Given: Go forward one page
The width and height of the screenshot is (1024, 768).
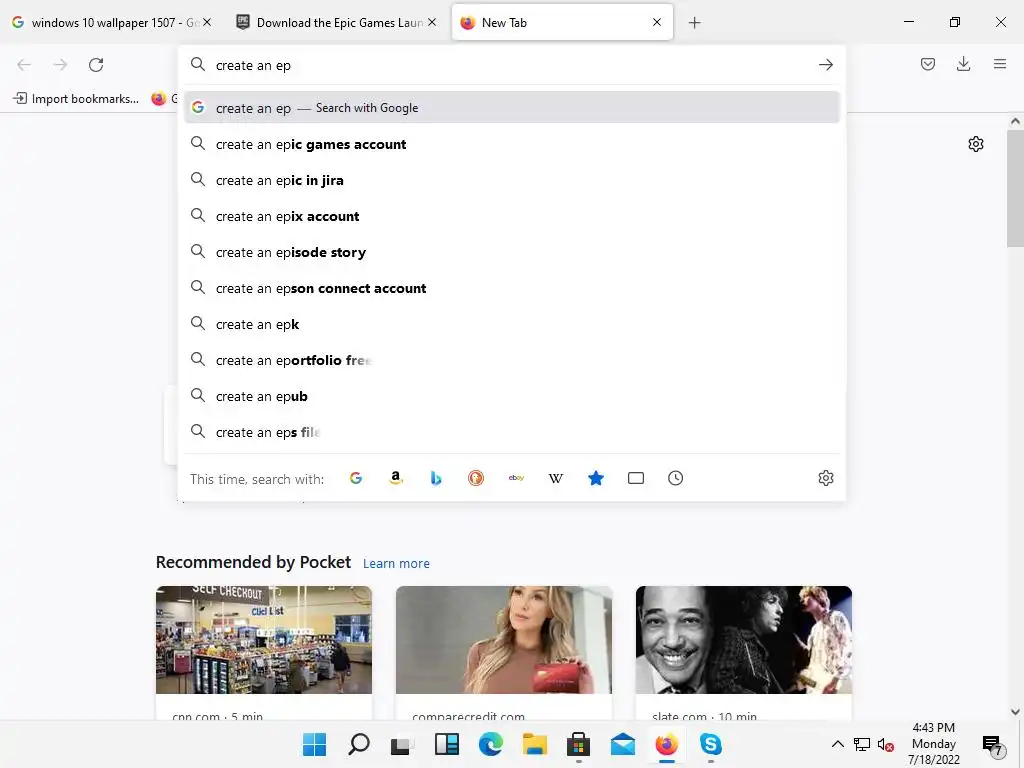Looking at the screenshot, I should [x=60, y=65].
